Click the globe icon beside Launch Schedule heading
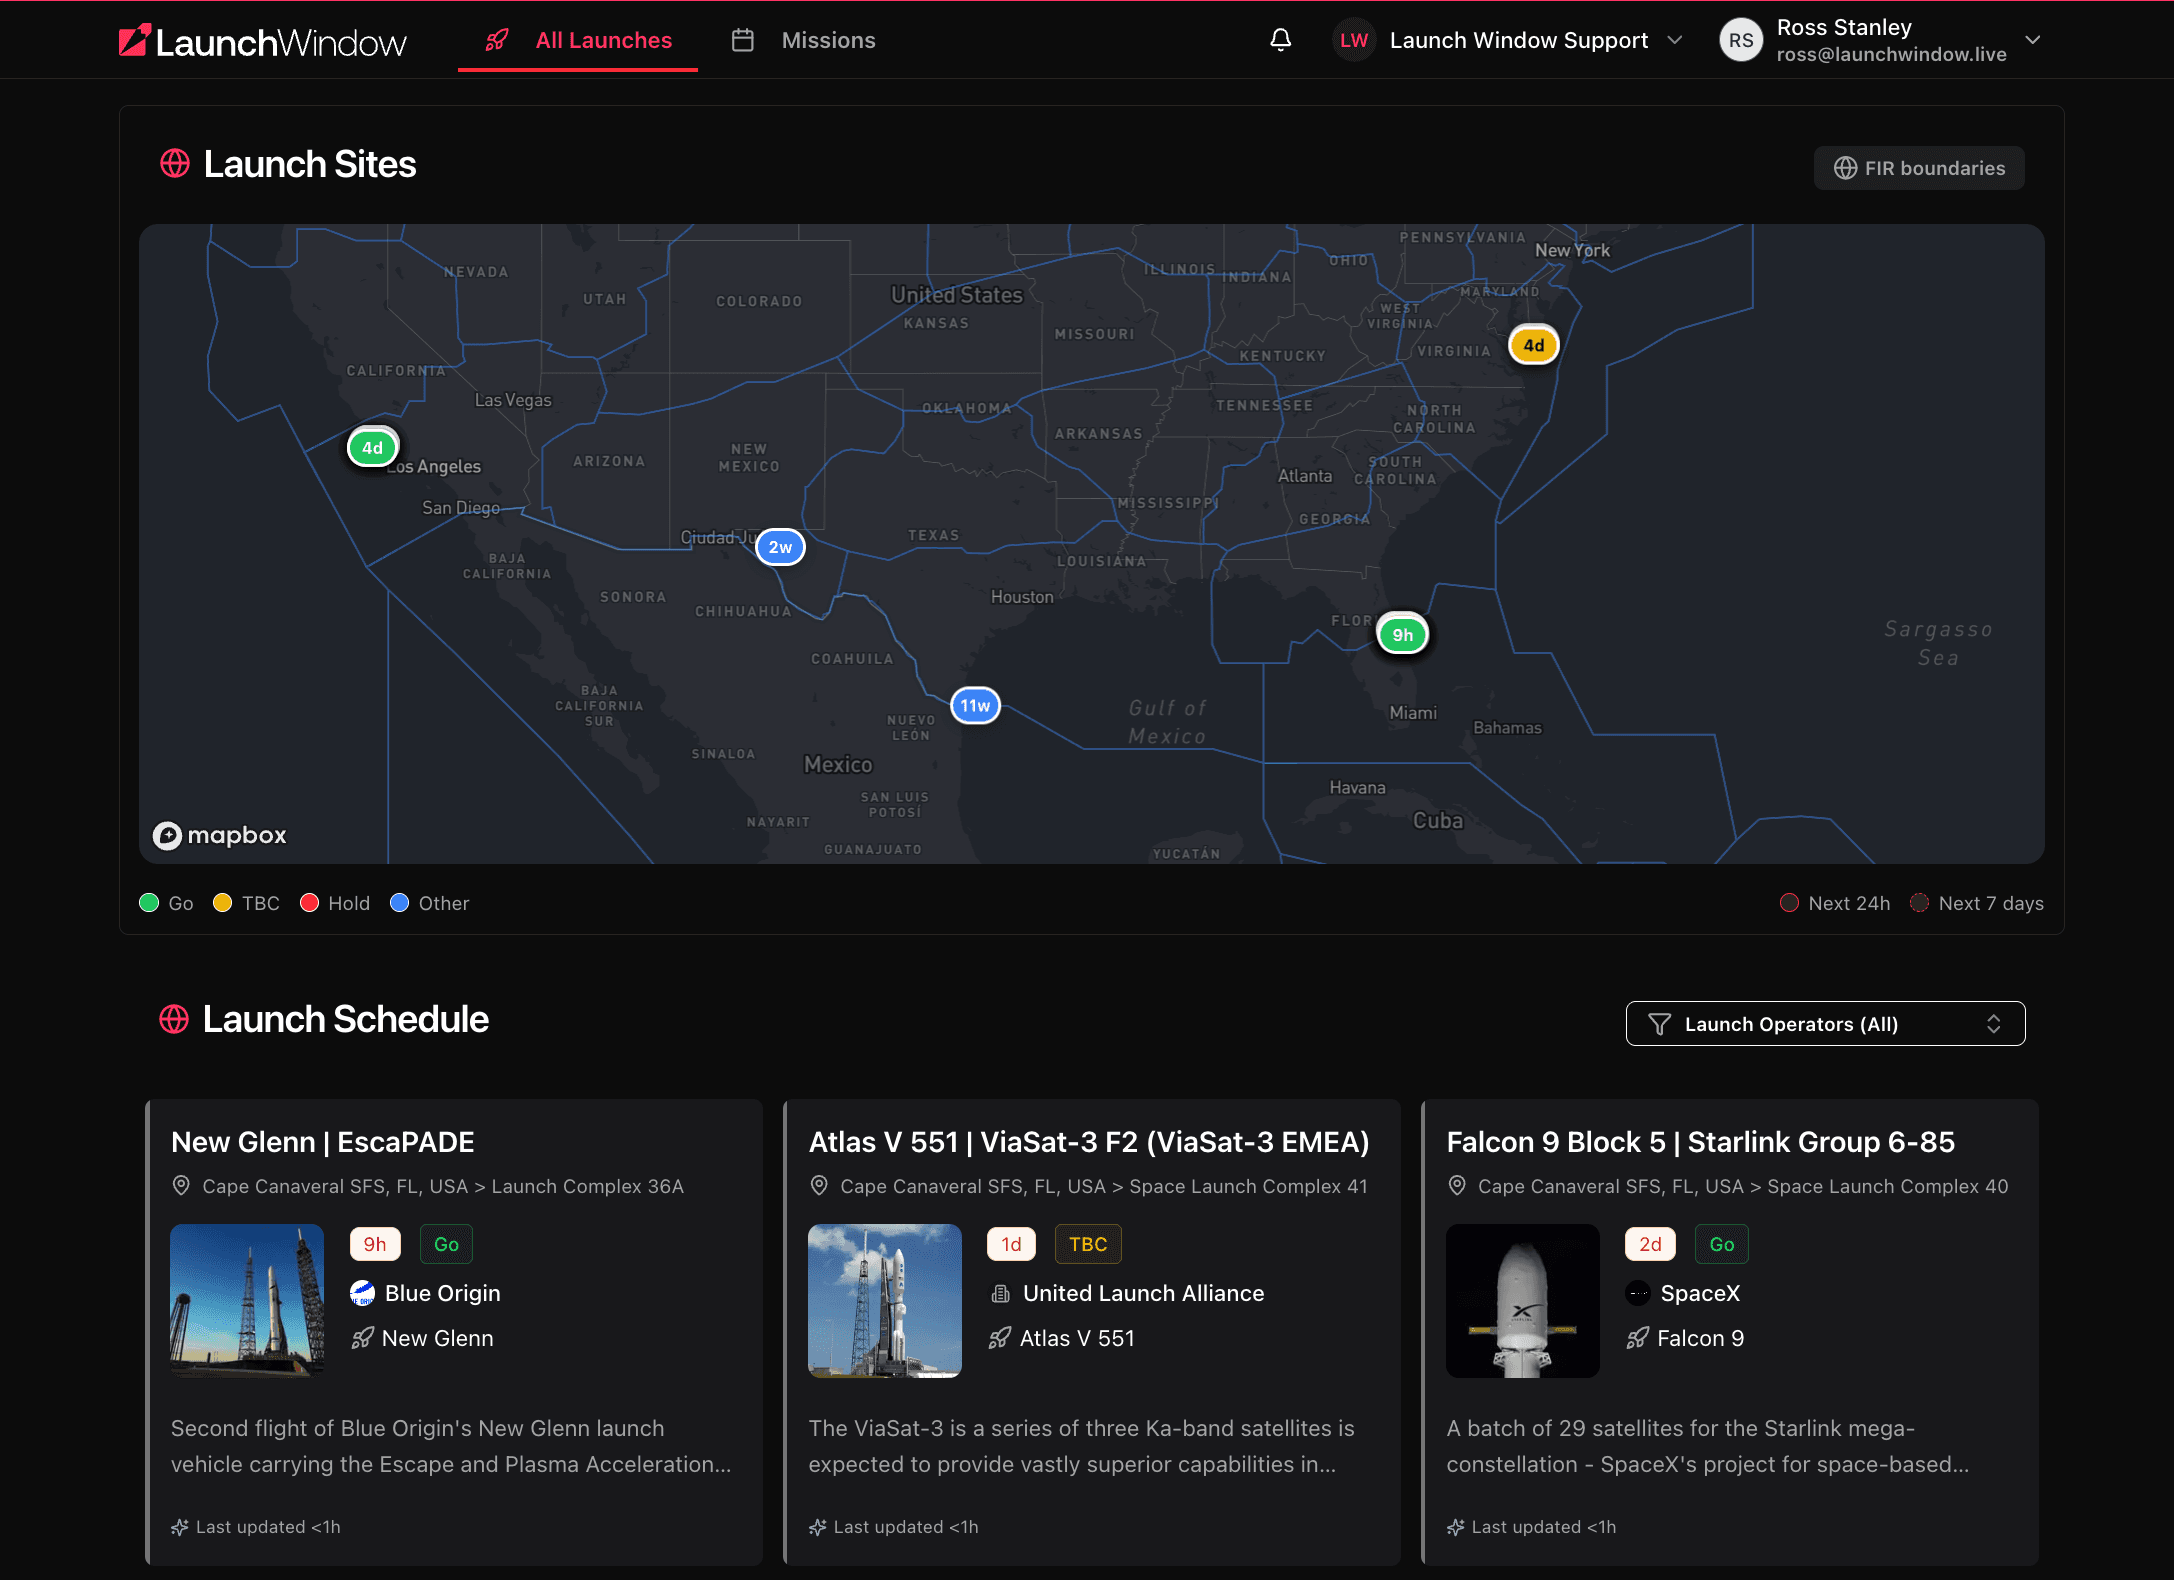Screen dimensions: 2174x1580 175,1019
